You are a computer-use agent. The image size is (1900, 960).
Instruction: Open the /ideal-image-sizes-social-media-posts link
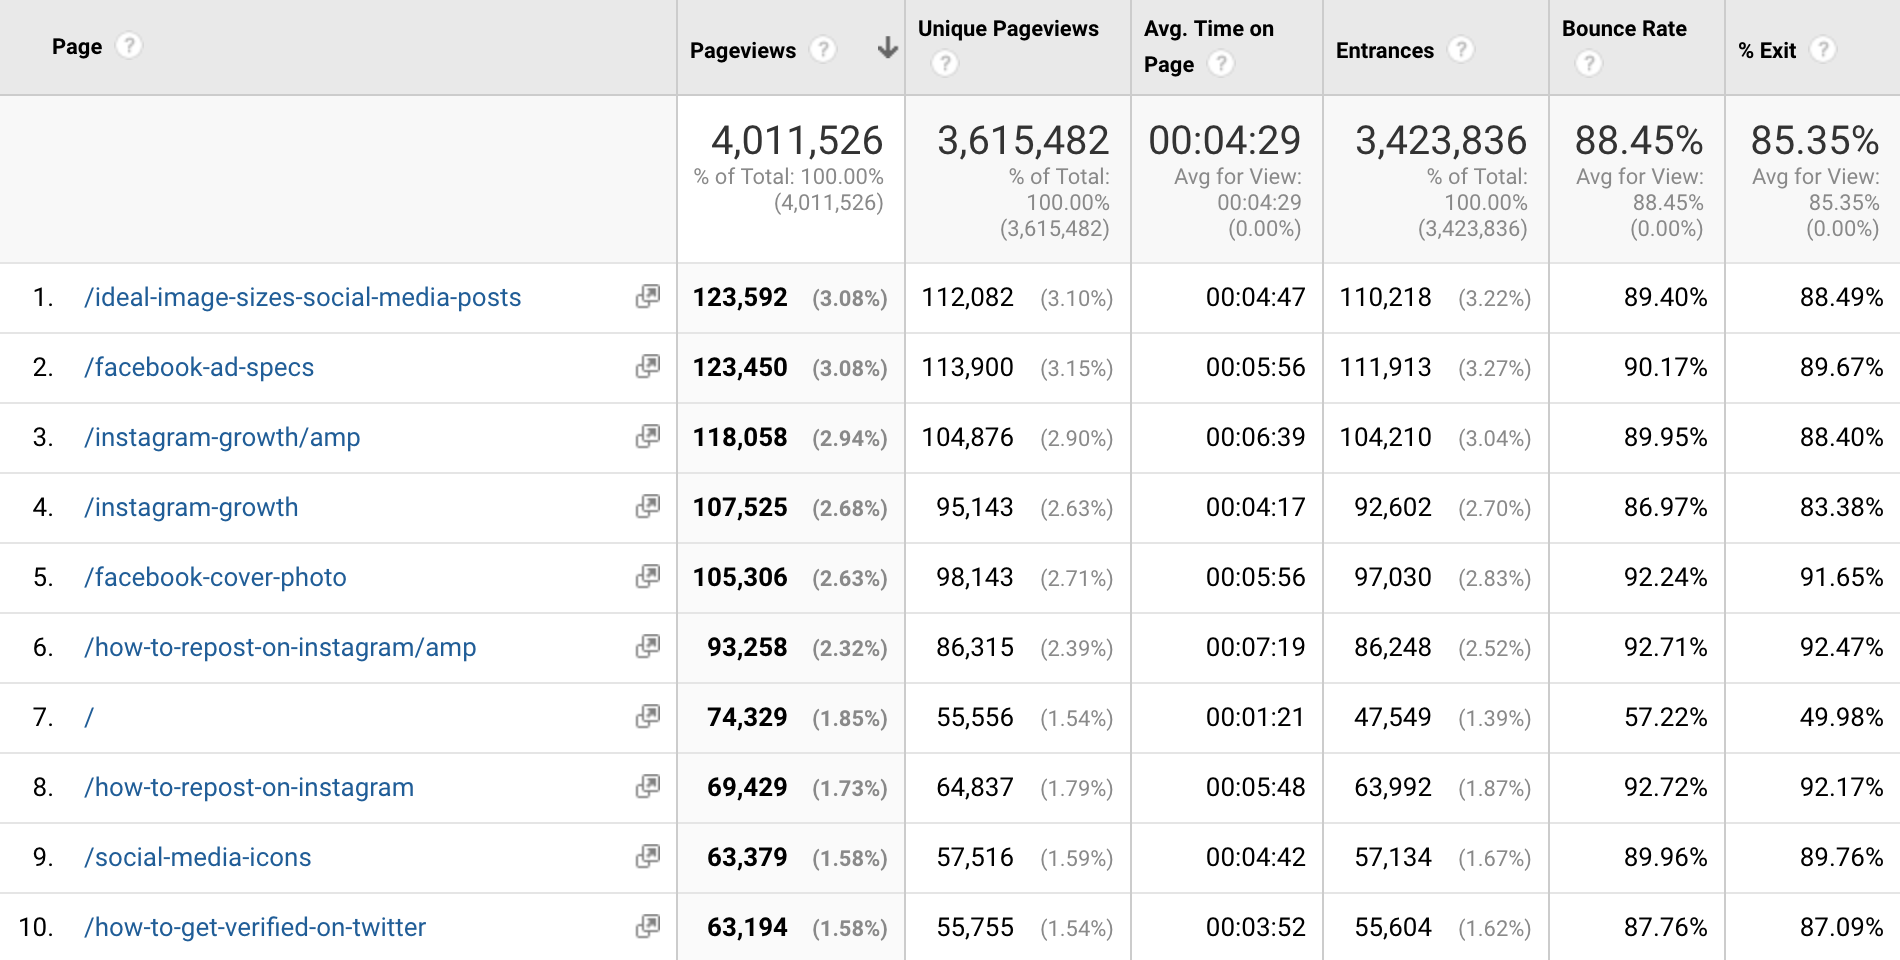pos(302,297)
